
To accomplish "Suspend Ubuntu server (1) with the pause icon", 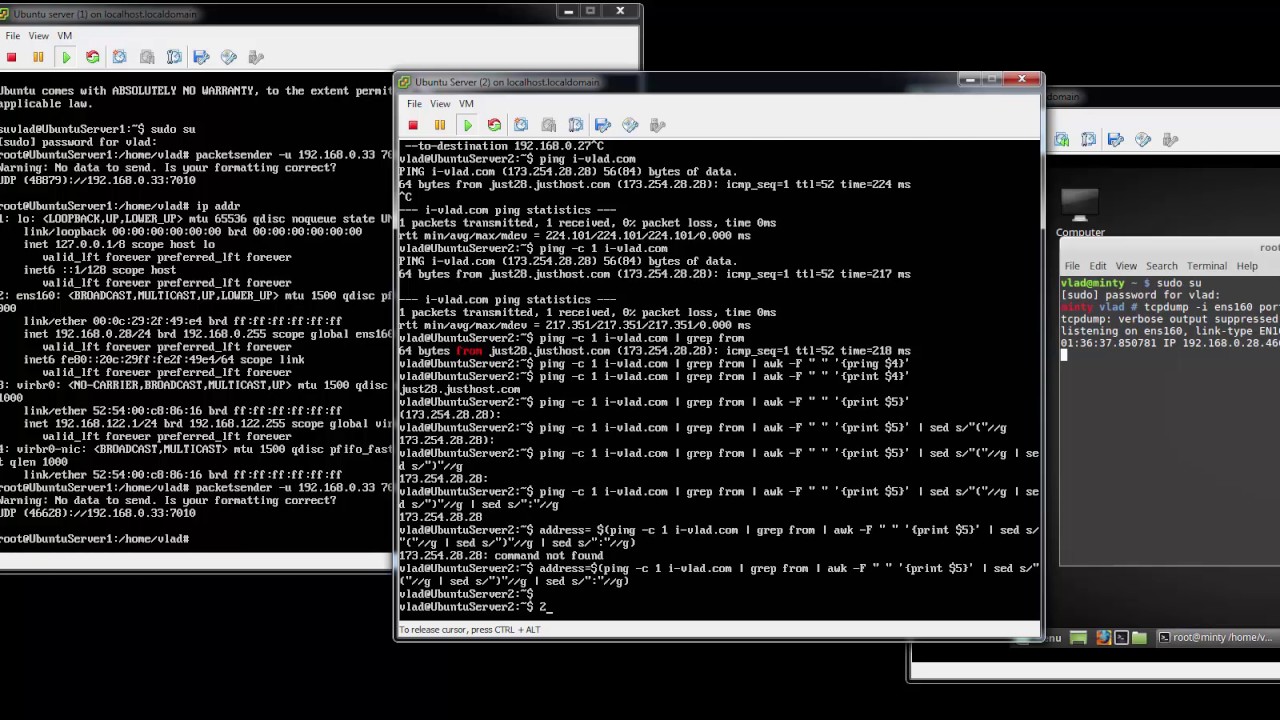I will (38, 57).
